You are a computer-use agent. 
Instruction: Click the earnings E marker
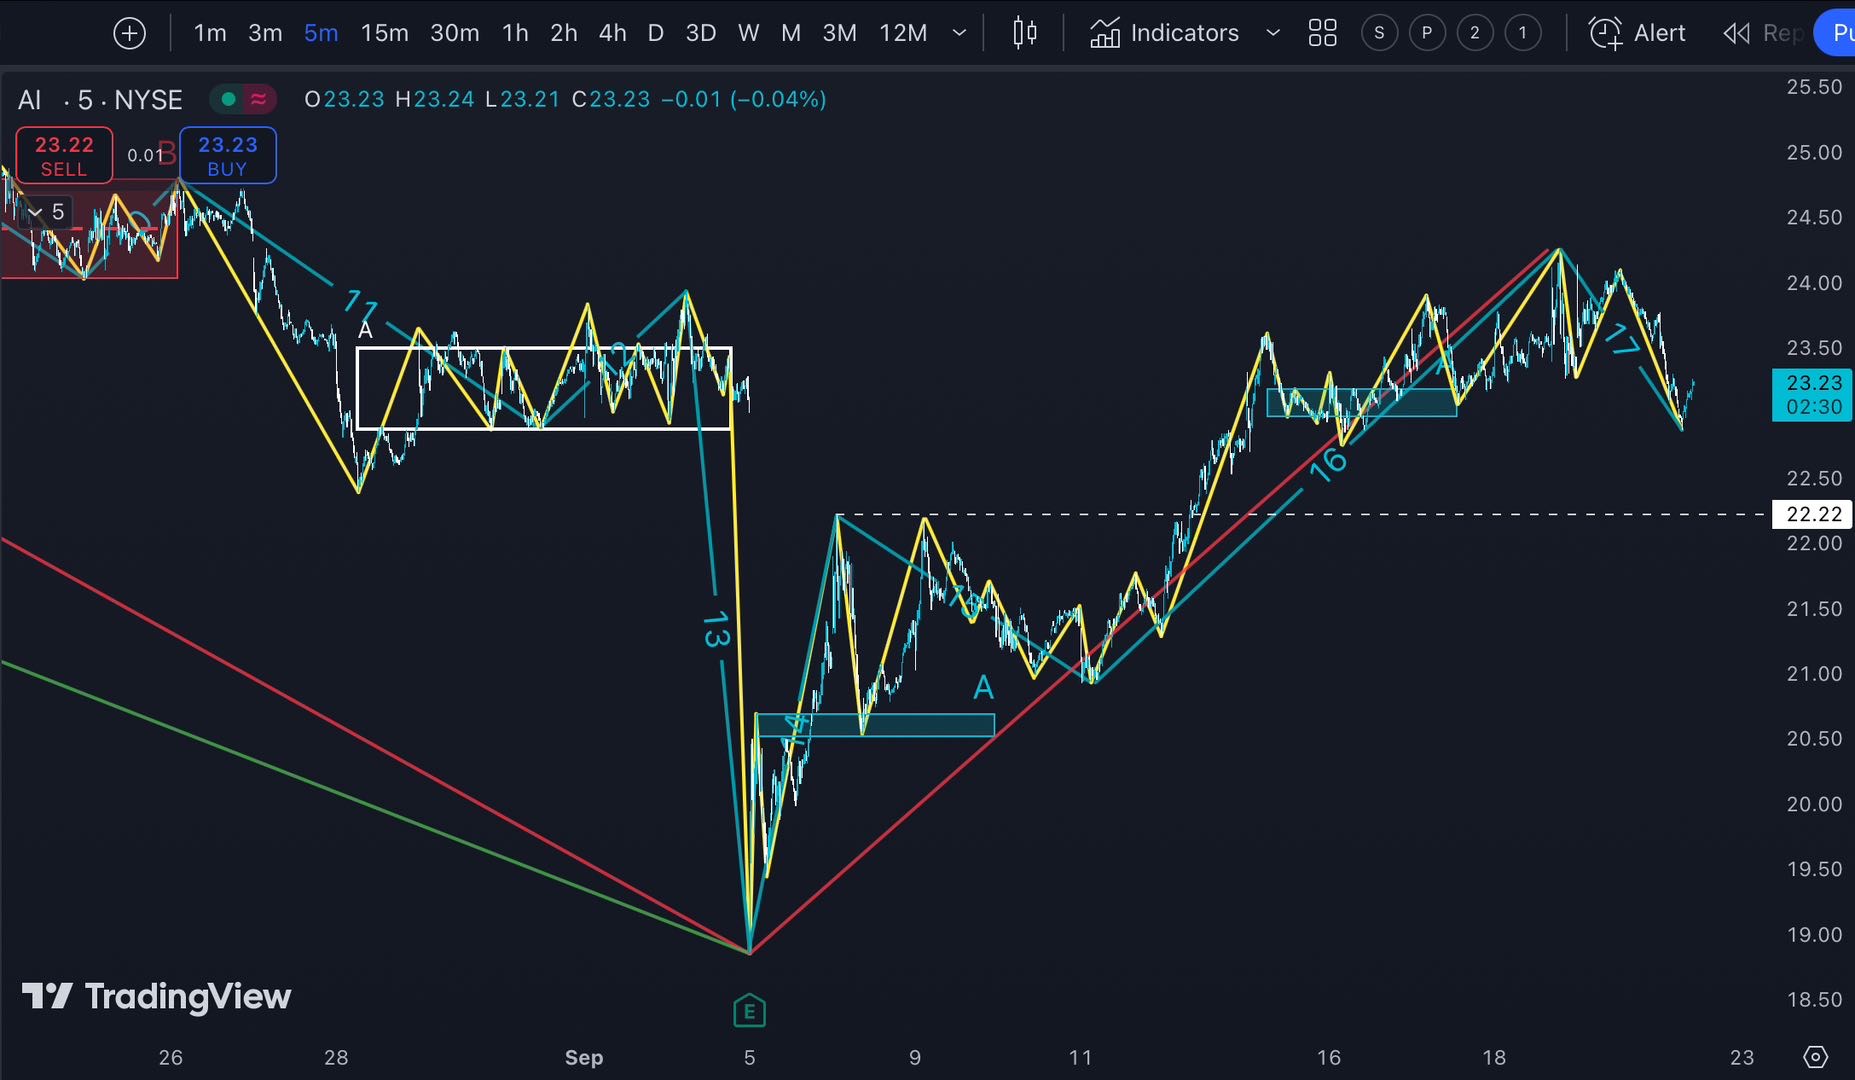tap(749, 1011)
